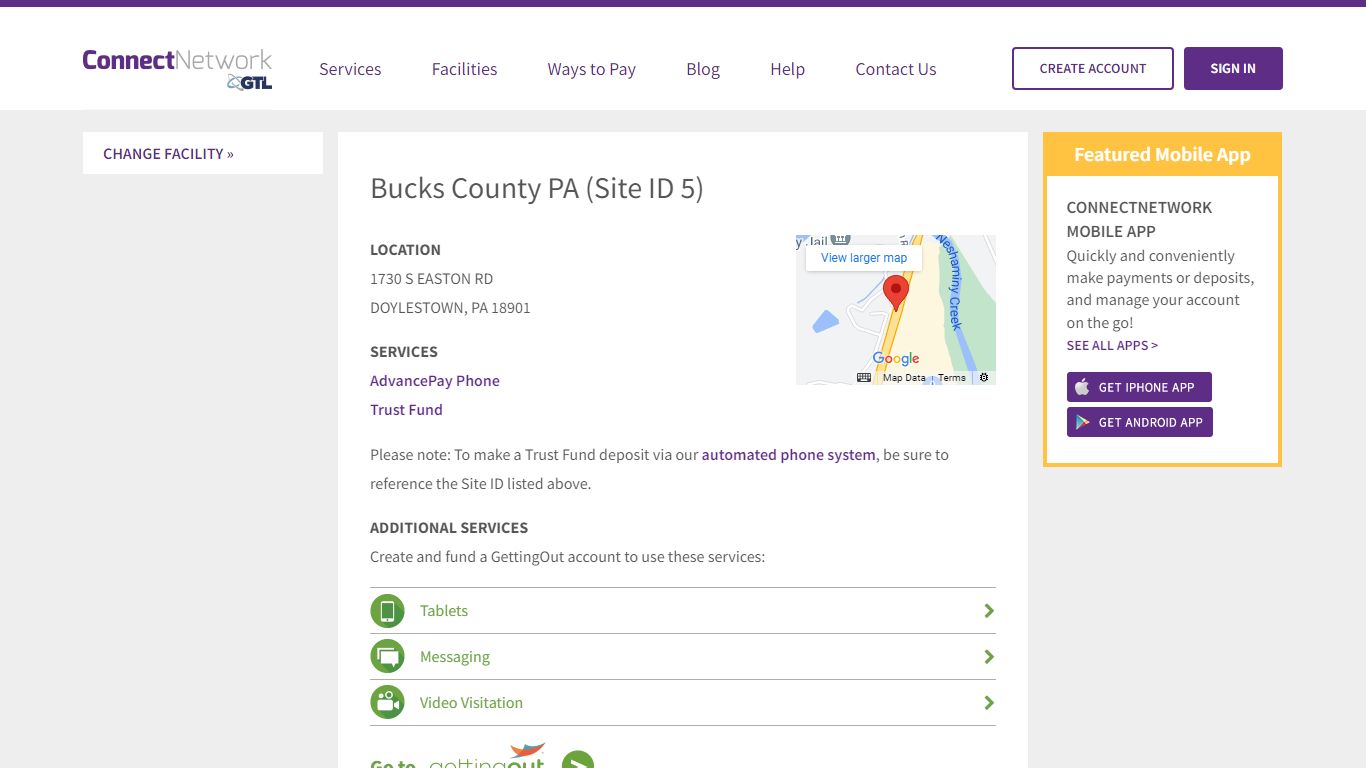This screenshot has height=768, width=1366.
Task: Click the map keyboard shortcuts icon
Action: click(864, 378)
